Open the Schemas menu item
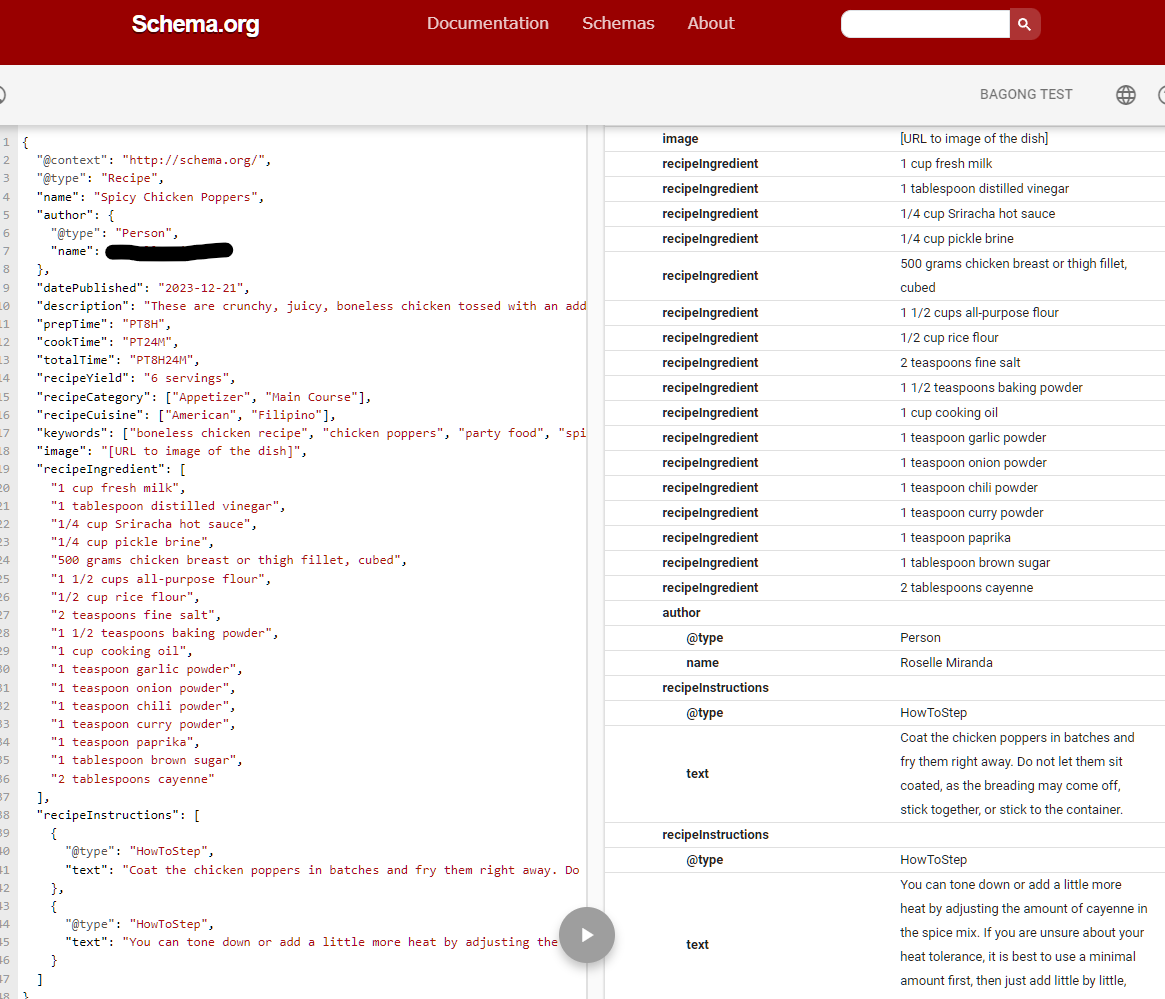 coord(618,23)
